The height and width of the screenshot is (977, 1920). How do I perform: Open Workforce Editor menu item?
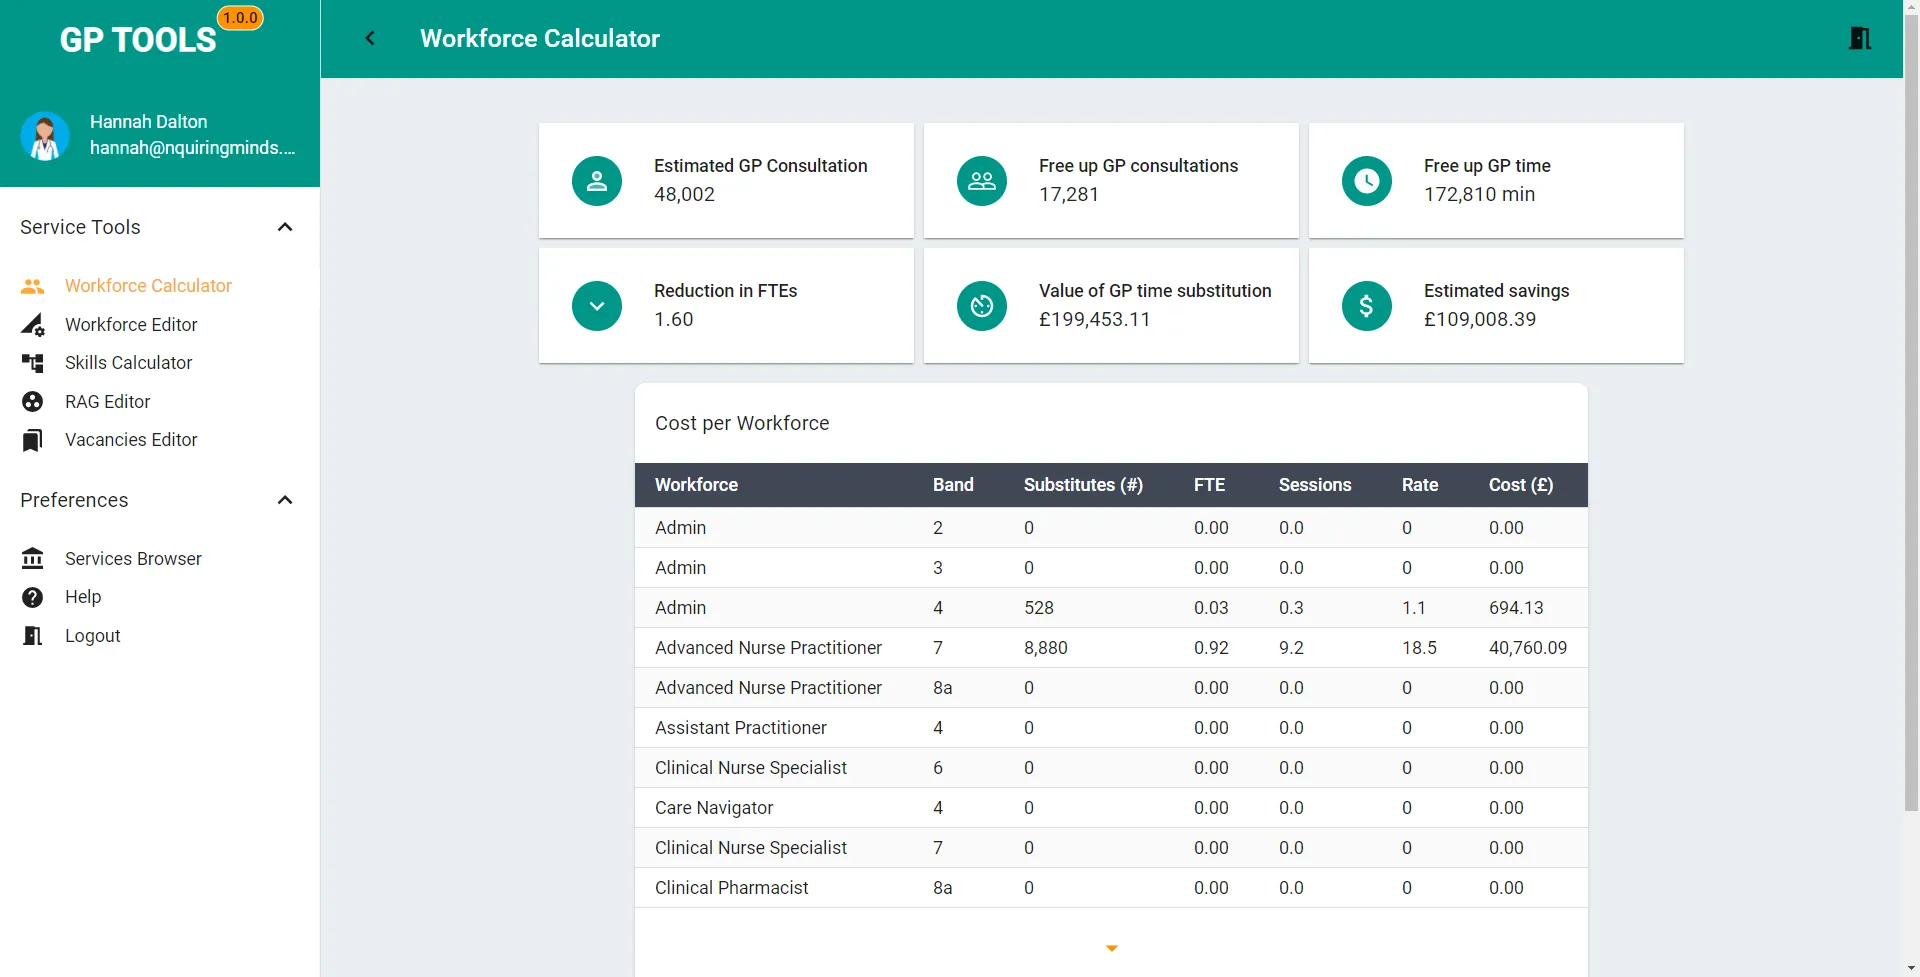coord(131,325)
